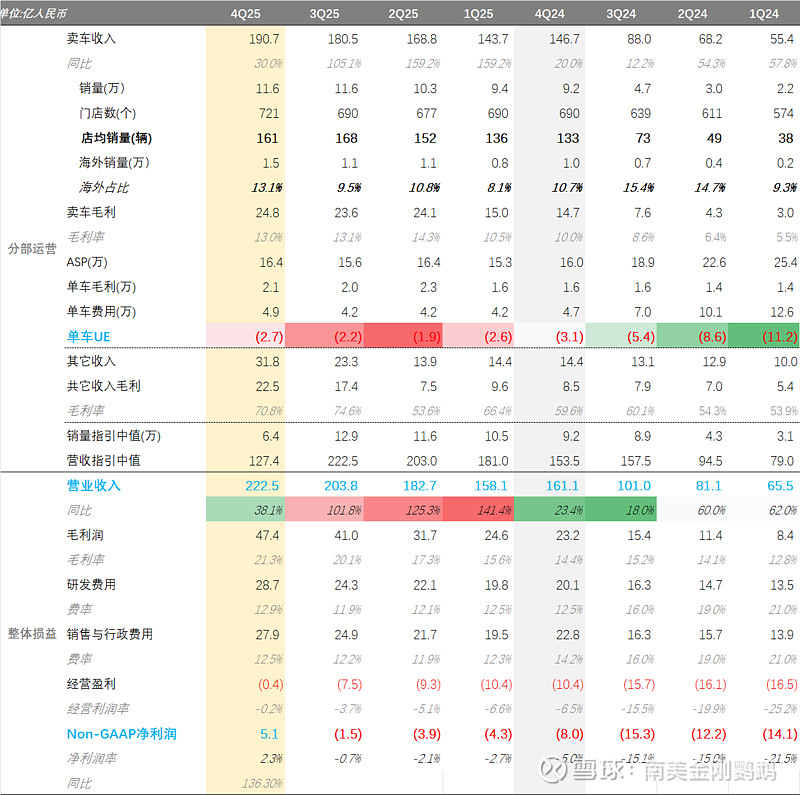800x795 pixels.
Task: Select 65.5 in the 营业收入 row
Action: coord(780,486)
